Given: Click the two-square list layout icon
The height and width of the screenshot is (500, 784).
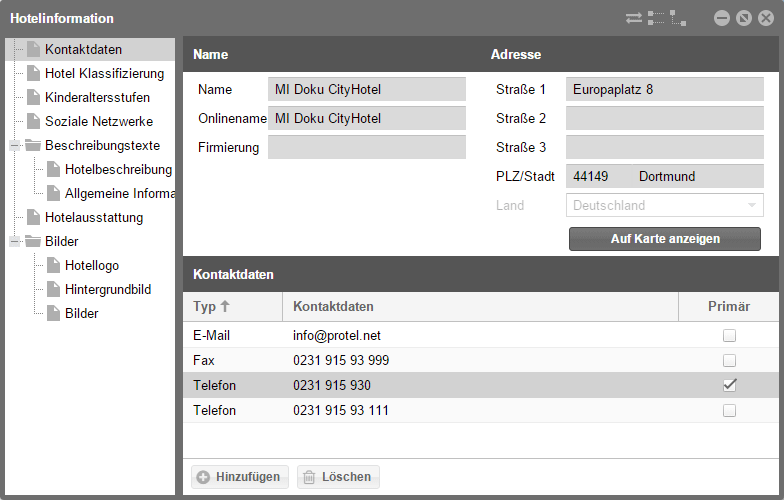Looking at the screenshot, I should (x=656, y=18).
